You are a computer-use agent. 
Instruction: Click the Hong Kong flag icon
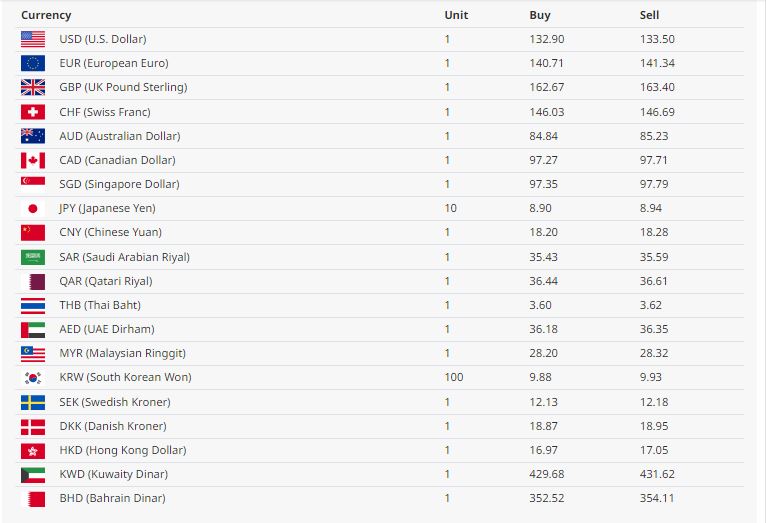tap(33, 450)
